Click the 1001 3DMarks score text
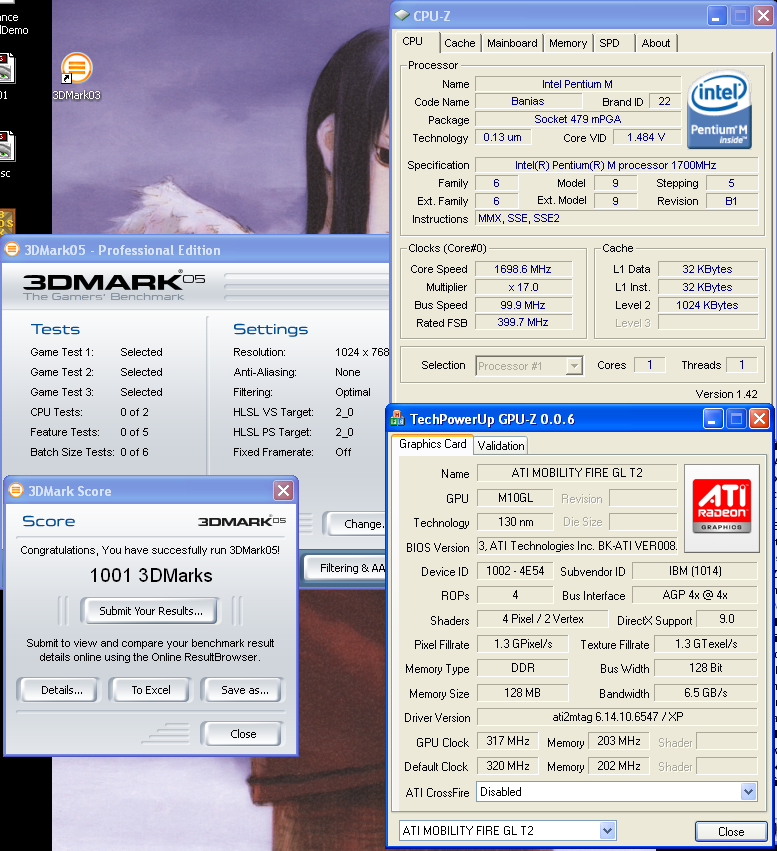Viewport: 777px width, 851px height. click(x=151, y=575)
